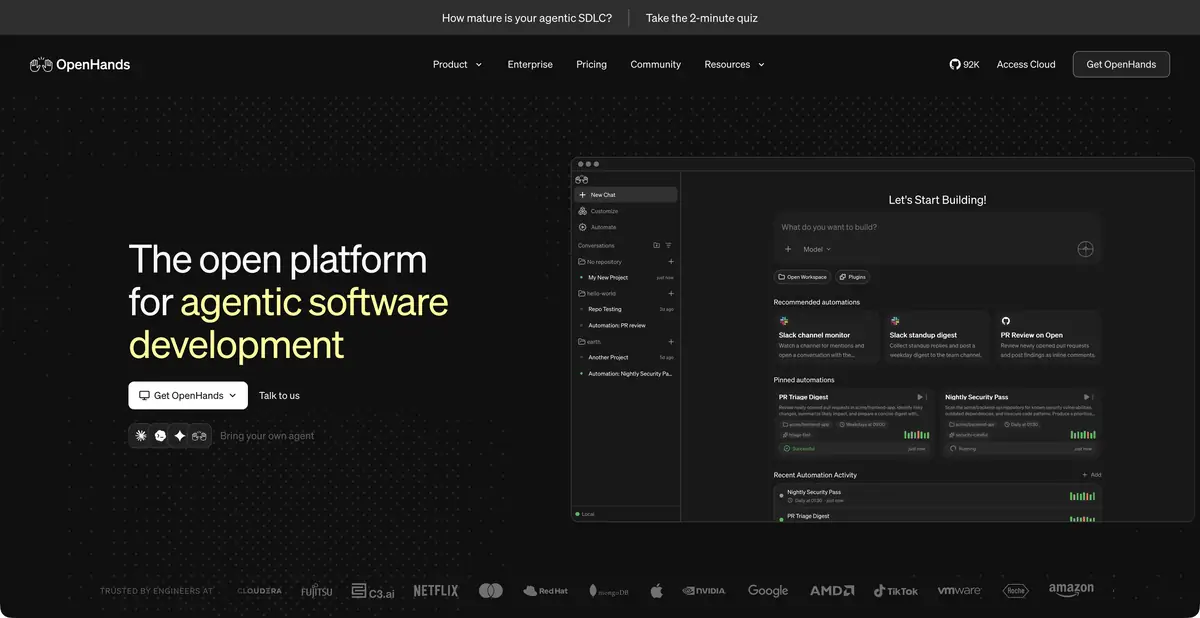This screenshot has width=1200, height=618.
Task: Click the Local status indicator in the sidebar
Action: pos(585,514)
